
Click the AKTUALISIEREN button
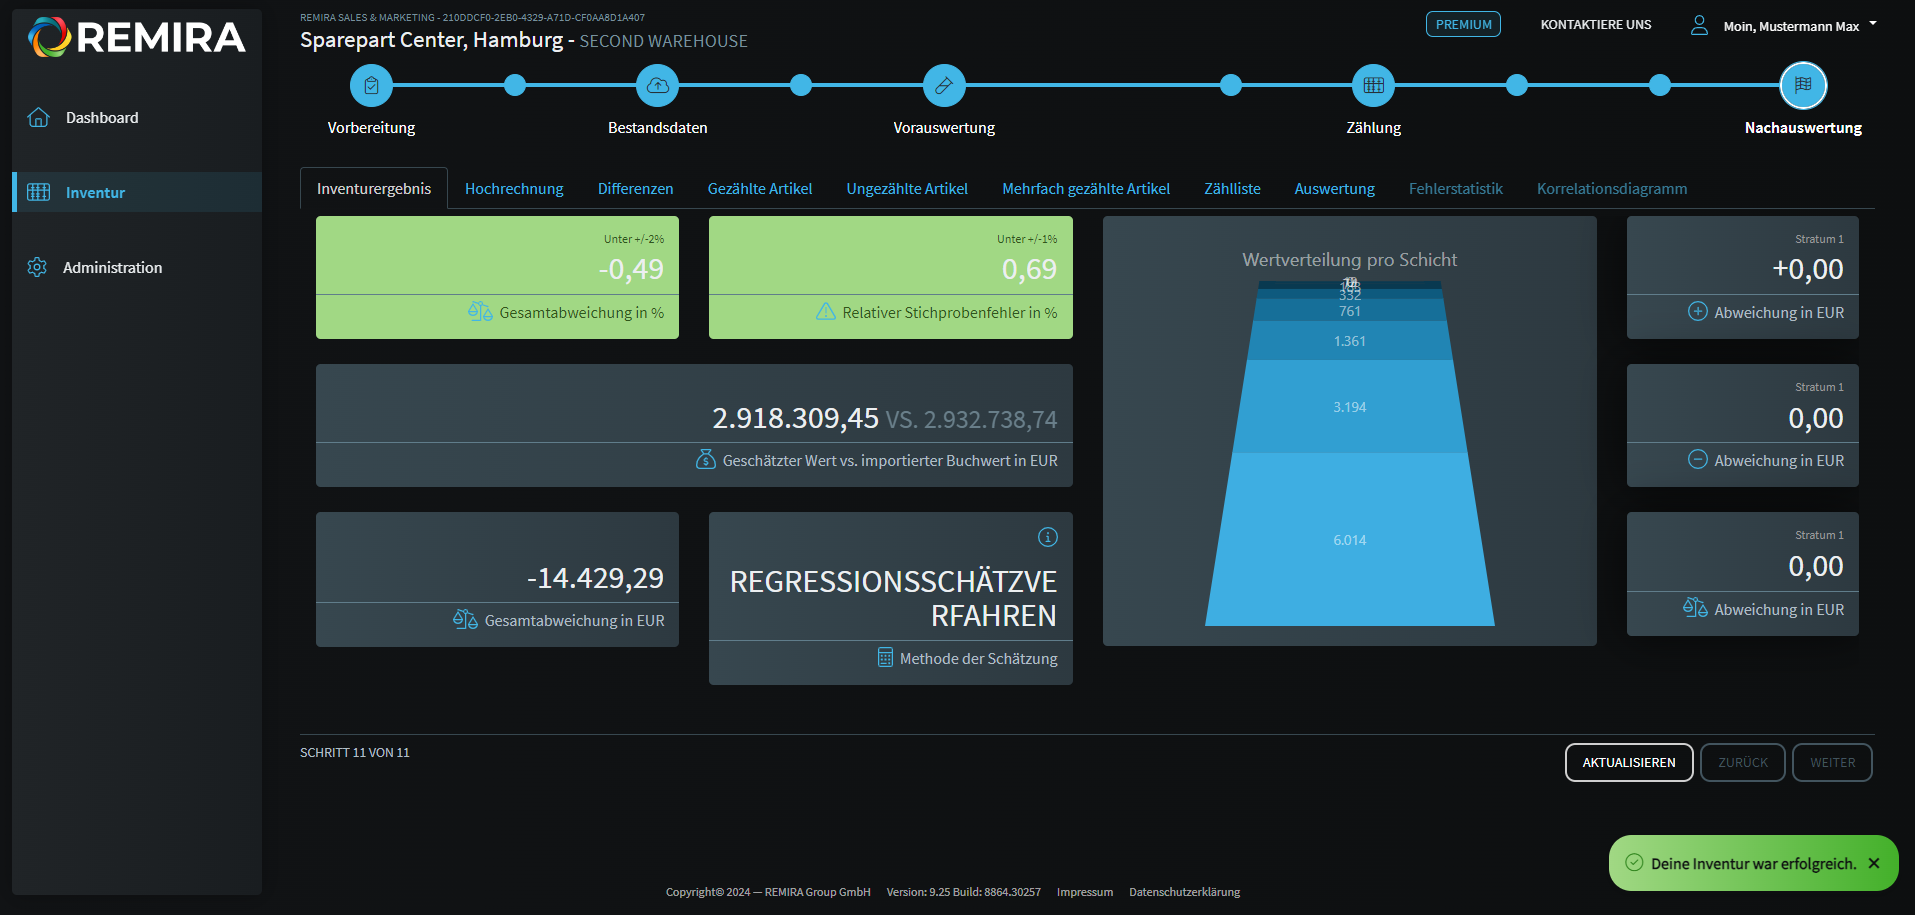click(1628, 762)
